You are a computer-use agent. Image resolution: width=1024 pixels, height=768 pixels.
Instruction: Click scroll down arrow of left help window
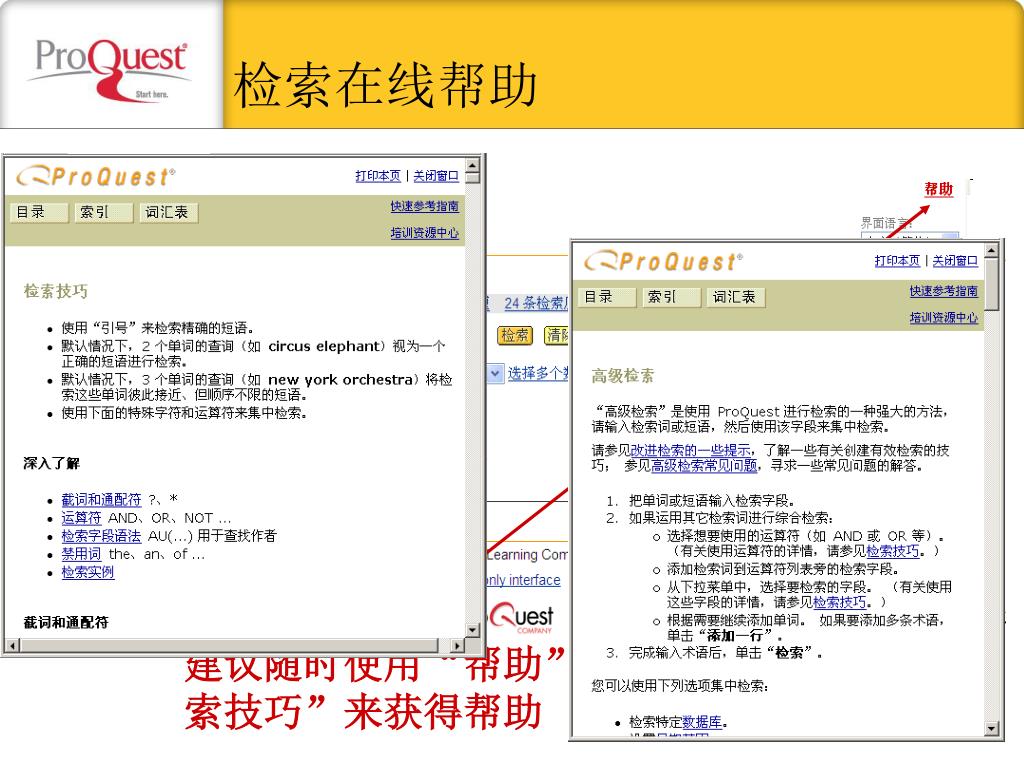[x=473, y=630]
